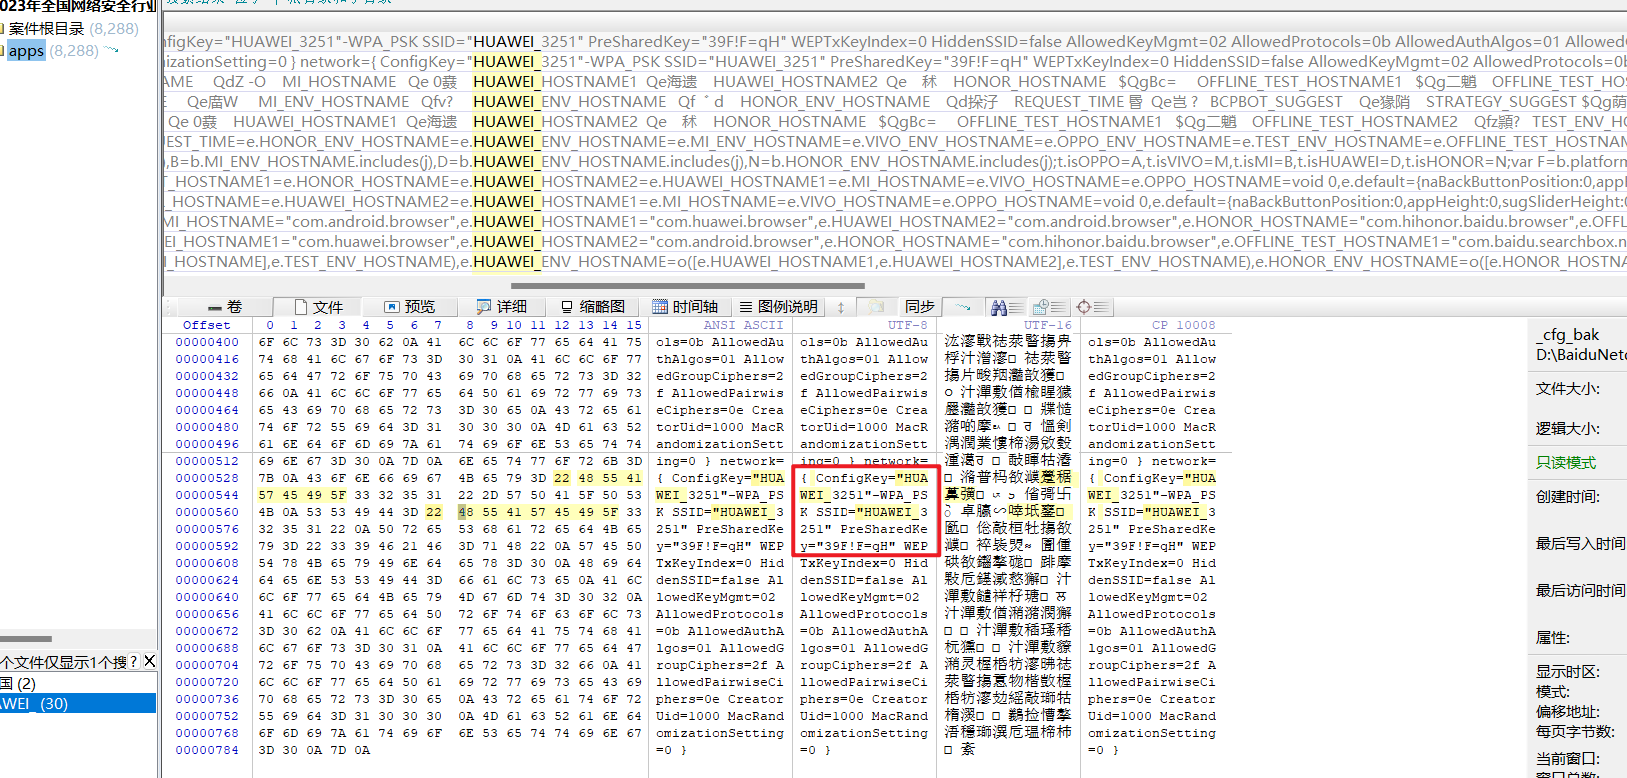Click the 创建时间 field in the info panel
The height and width of the screenshot is (778, 1627).
1568,497
